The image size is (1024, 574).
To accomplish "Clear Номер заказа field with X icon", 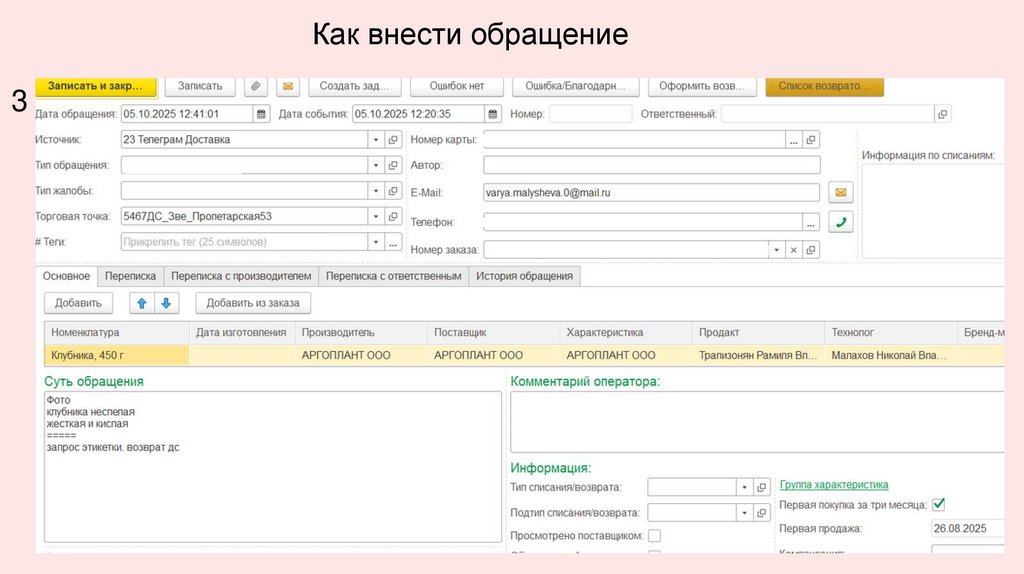I will click(793, 250).
